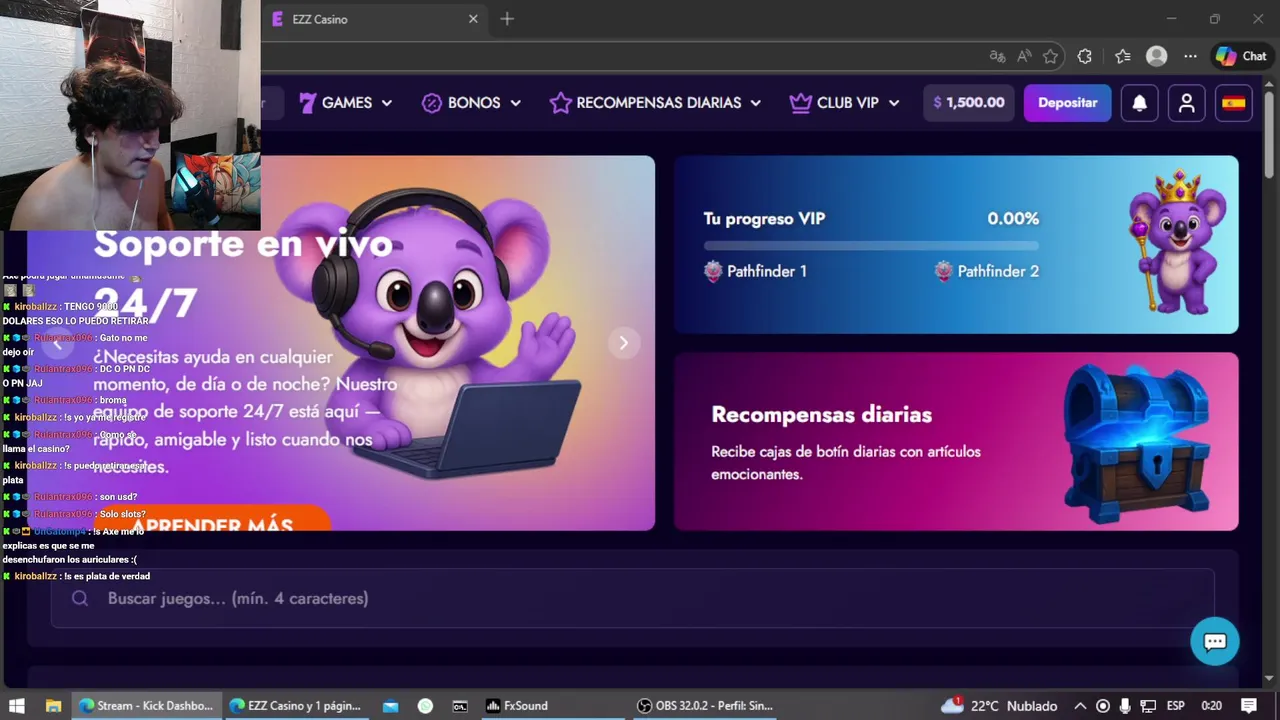Show hidden system tray icons
Screen dimensions: 1280x720
tap(1080, 706)
